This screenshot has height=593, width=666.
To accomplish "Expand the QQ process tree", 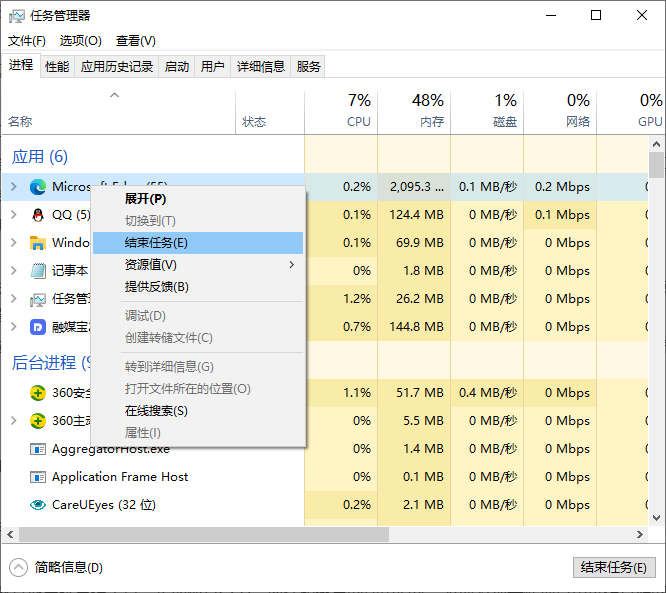I will (13, 215).
